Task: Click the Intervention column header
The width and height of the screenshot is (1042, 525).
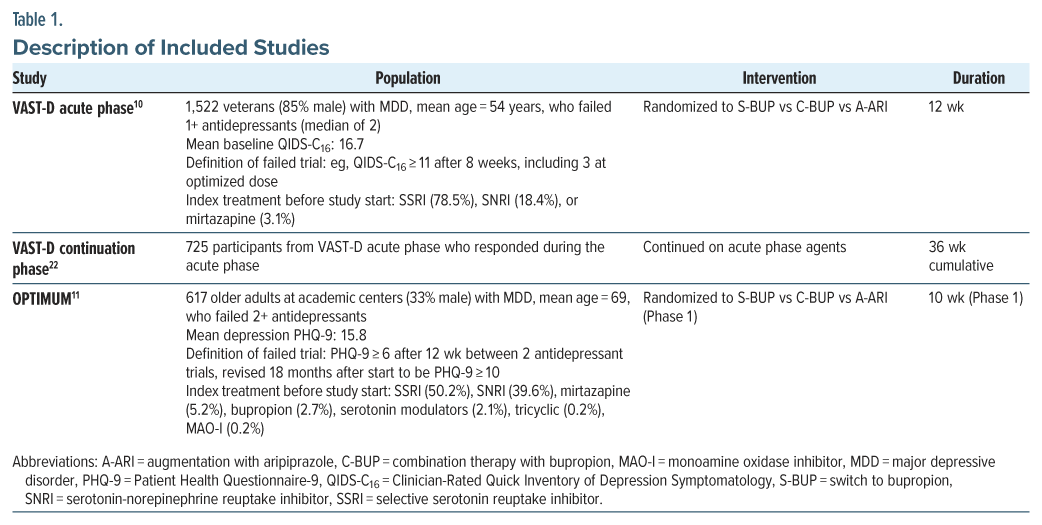Action: pyautogui.click(x=779, y=78)
